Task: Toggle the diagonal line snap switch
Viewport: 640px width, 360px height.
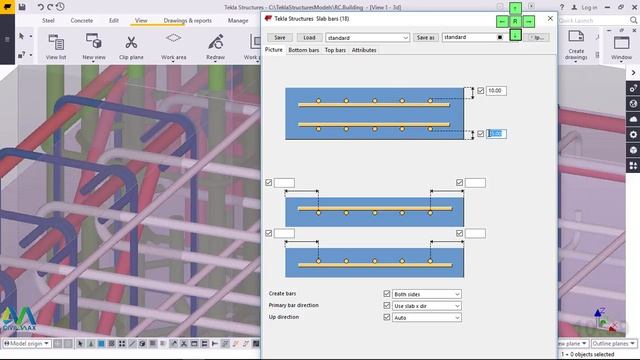Action: 132,344
